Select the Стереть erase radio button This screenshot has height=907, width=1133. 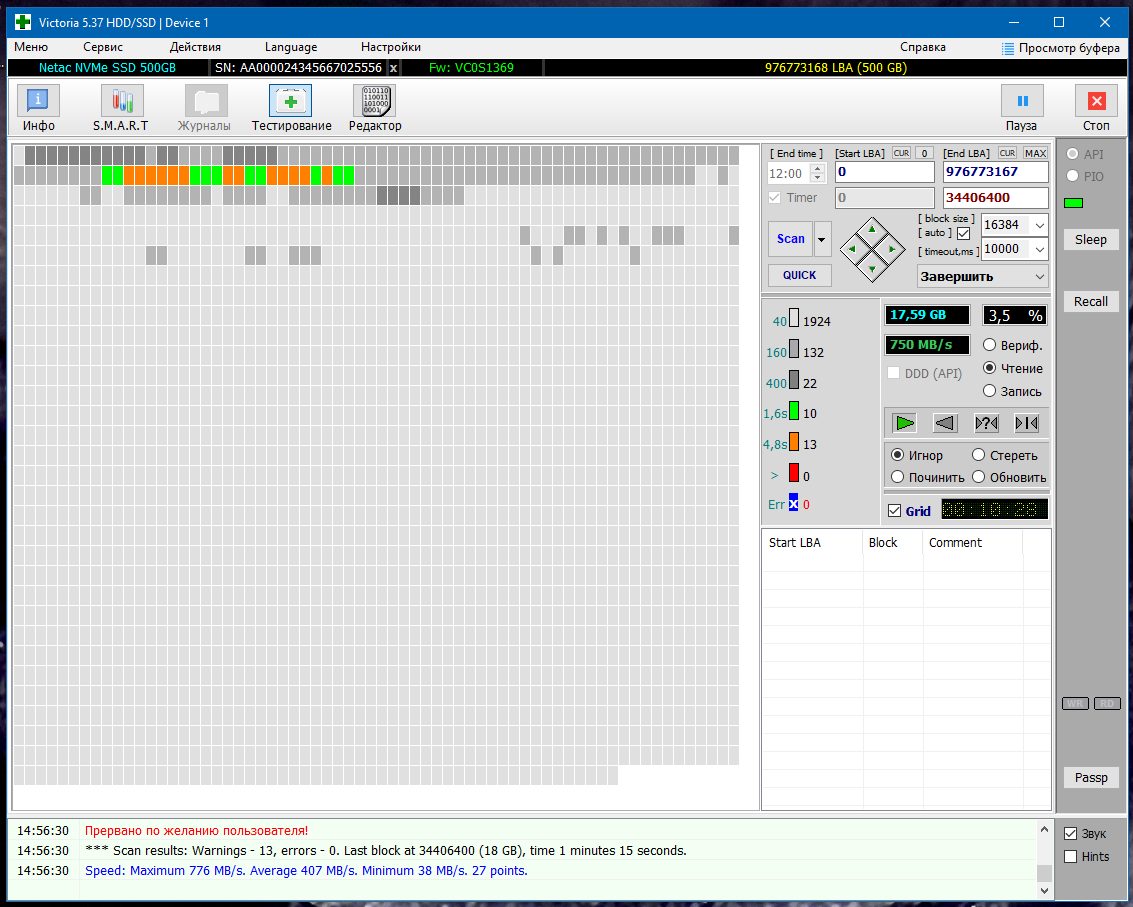pos(978,455)
